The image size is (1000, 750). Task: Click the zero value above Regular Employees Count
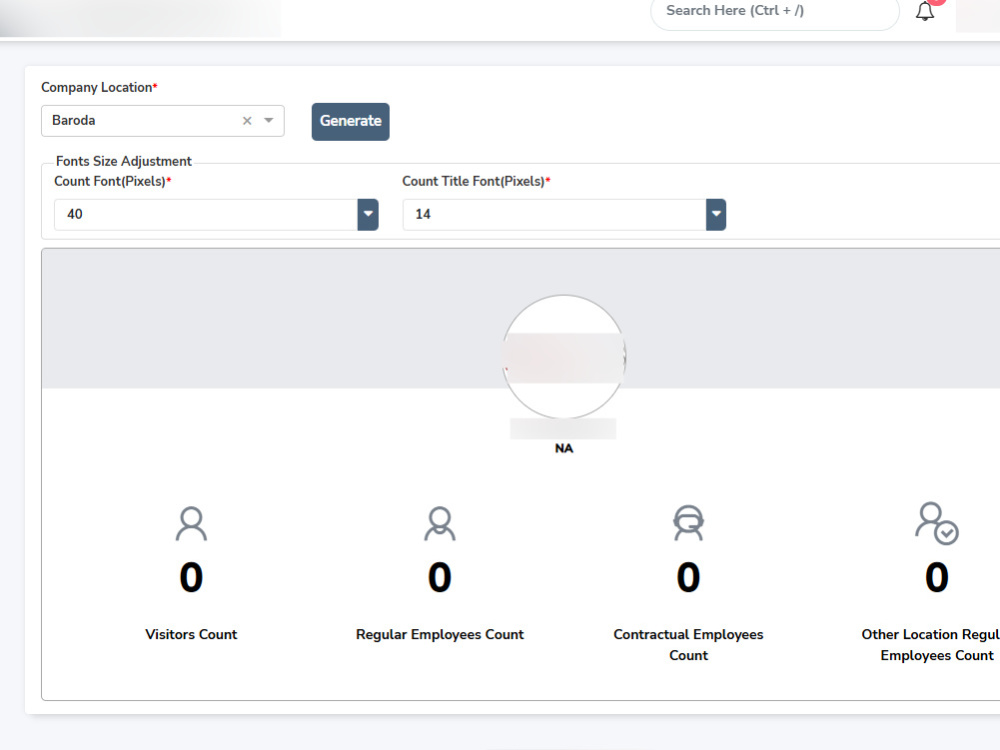pos(439,577)
